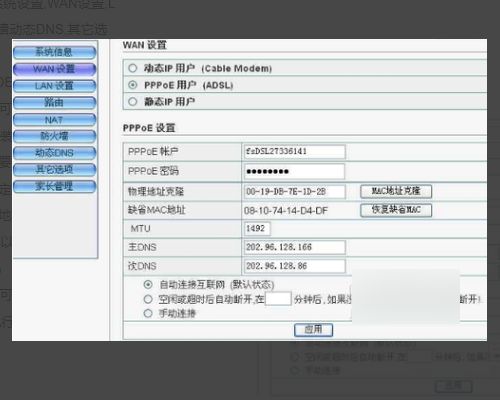The height and width of the screenshot is (400, 500).
Task: Open the 家长管理 menu item
Action: coord(54,186)
